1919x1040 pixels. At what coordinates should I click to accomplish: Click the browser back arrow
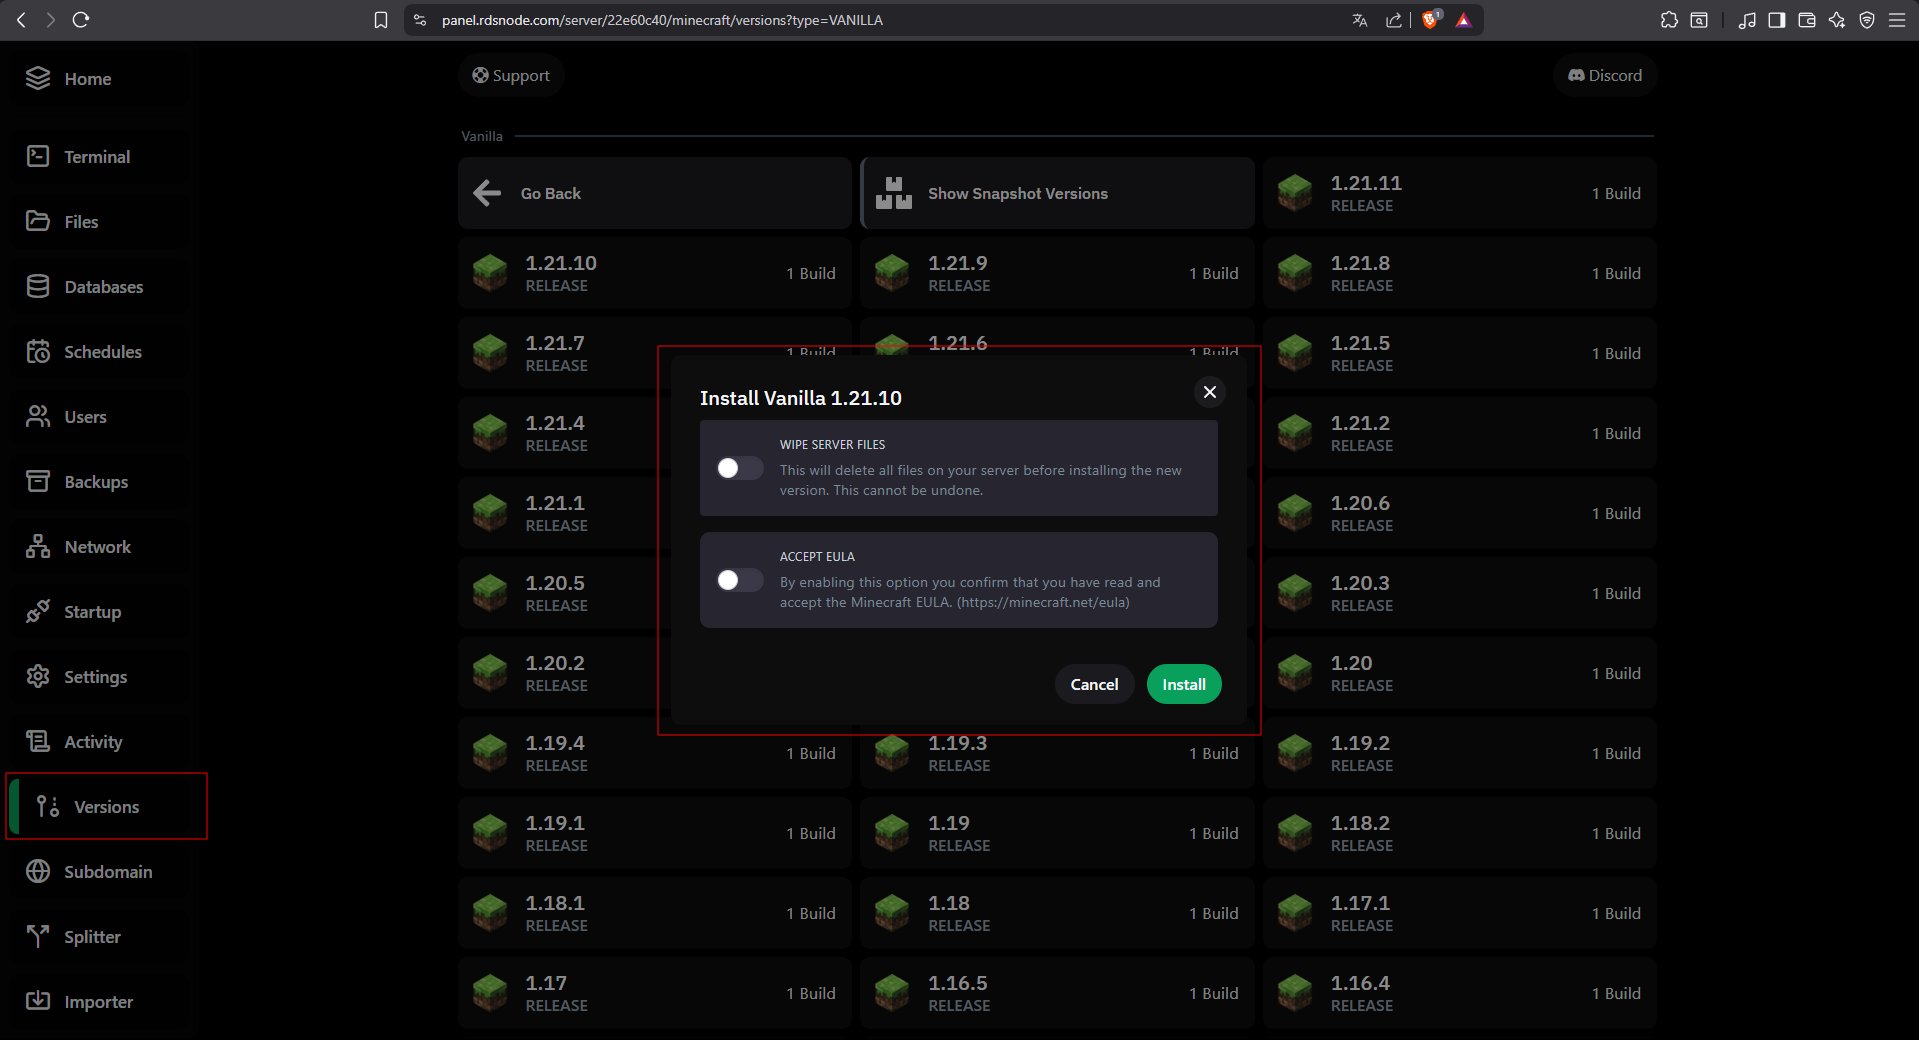[21, 20]
